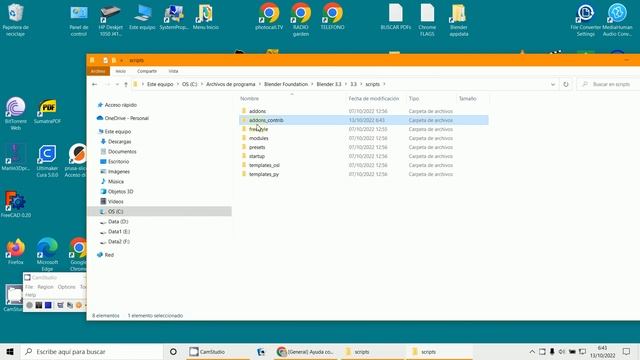The image size is (640, 360).
Task: Launch the photocall.TV Chrome shortcut
Action: click(269, 17)
